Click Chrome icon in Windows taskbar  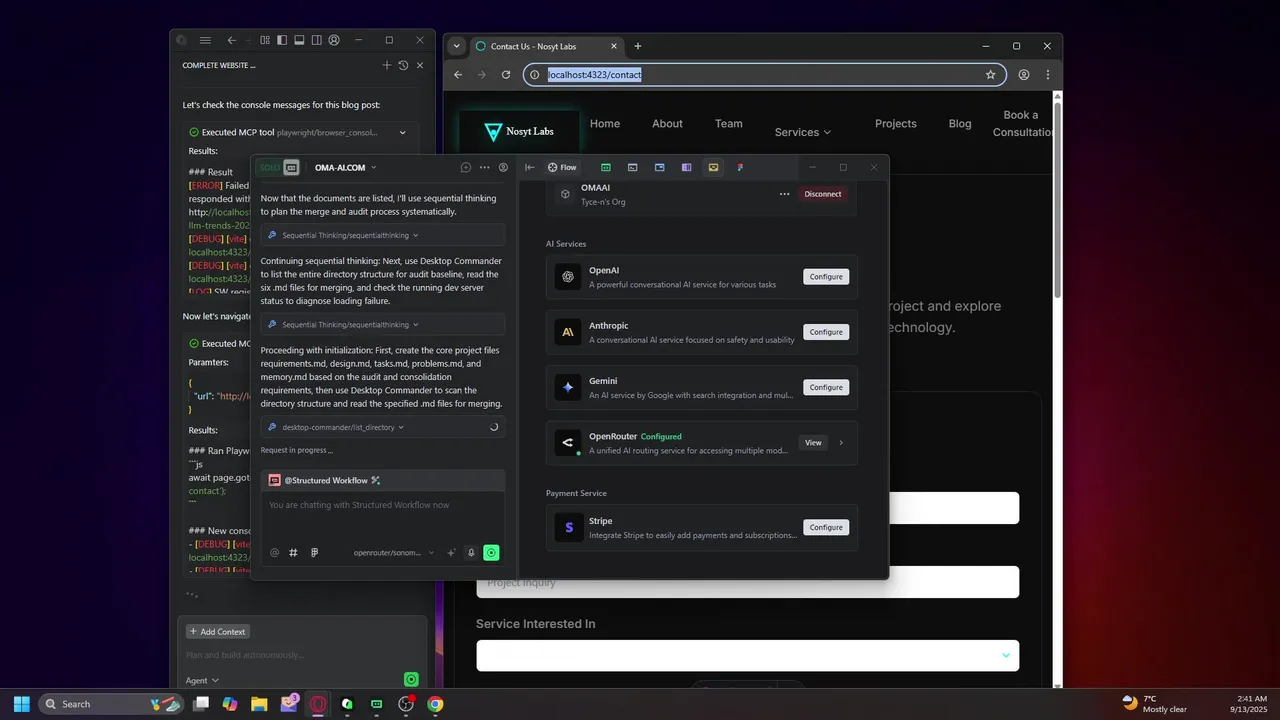[435, 704]
